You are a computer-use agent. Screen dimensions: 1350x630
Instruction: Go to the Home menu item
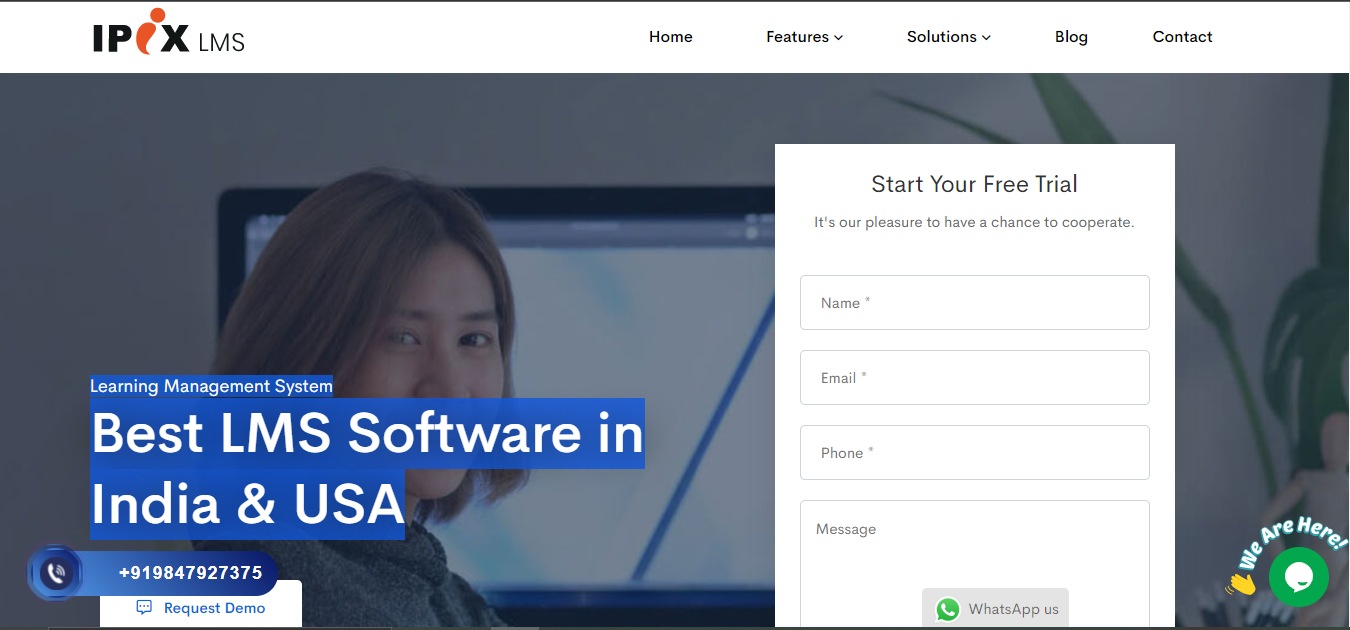(671, 37)
